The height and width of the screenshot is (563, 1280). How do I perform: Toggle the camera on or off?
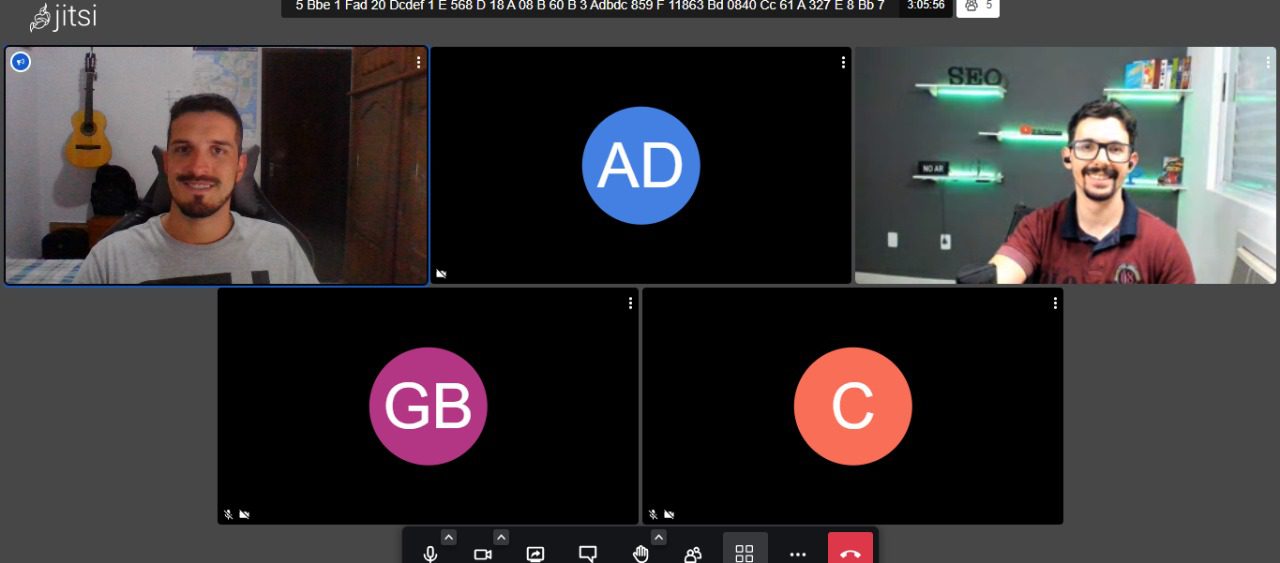(x=483, y=553)
